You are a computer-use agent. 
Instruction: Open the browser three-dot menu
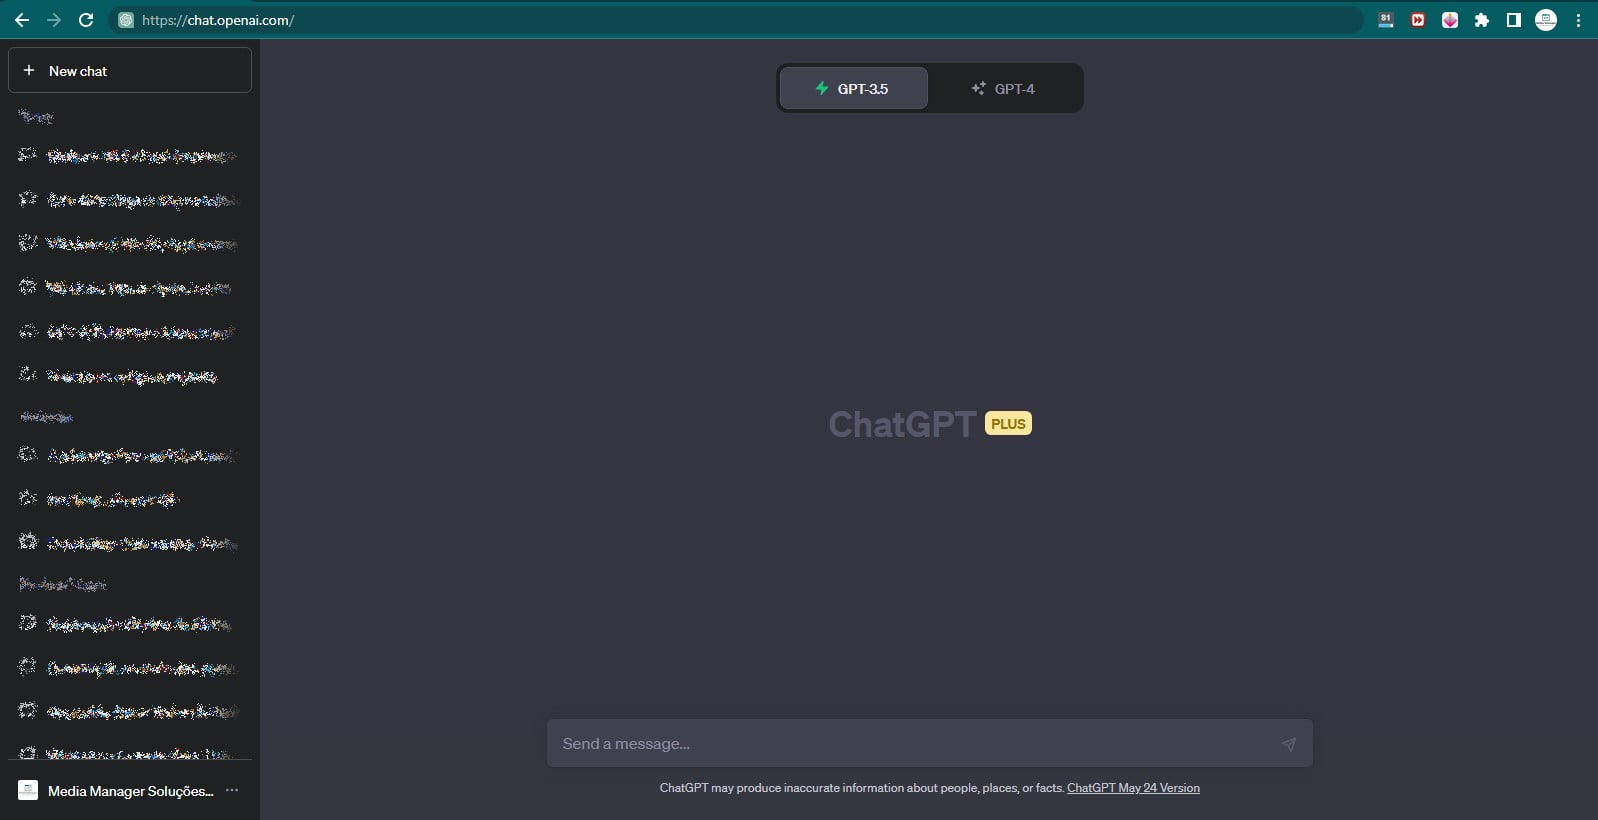pos(1578,20)
